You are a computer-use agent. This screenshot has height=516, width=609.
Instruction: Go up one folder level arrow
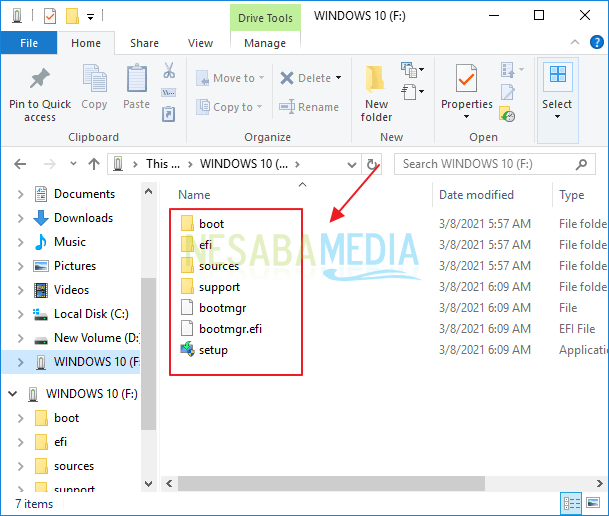point(94,164)
